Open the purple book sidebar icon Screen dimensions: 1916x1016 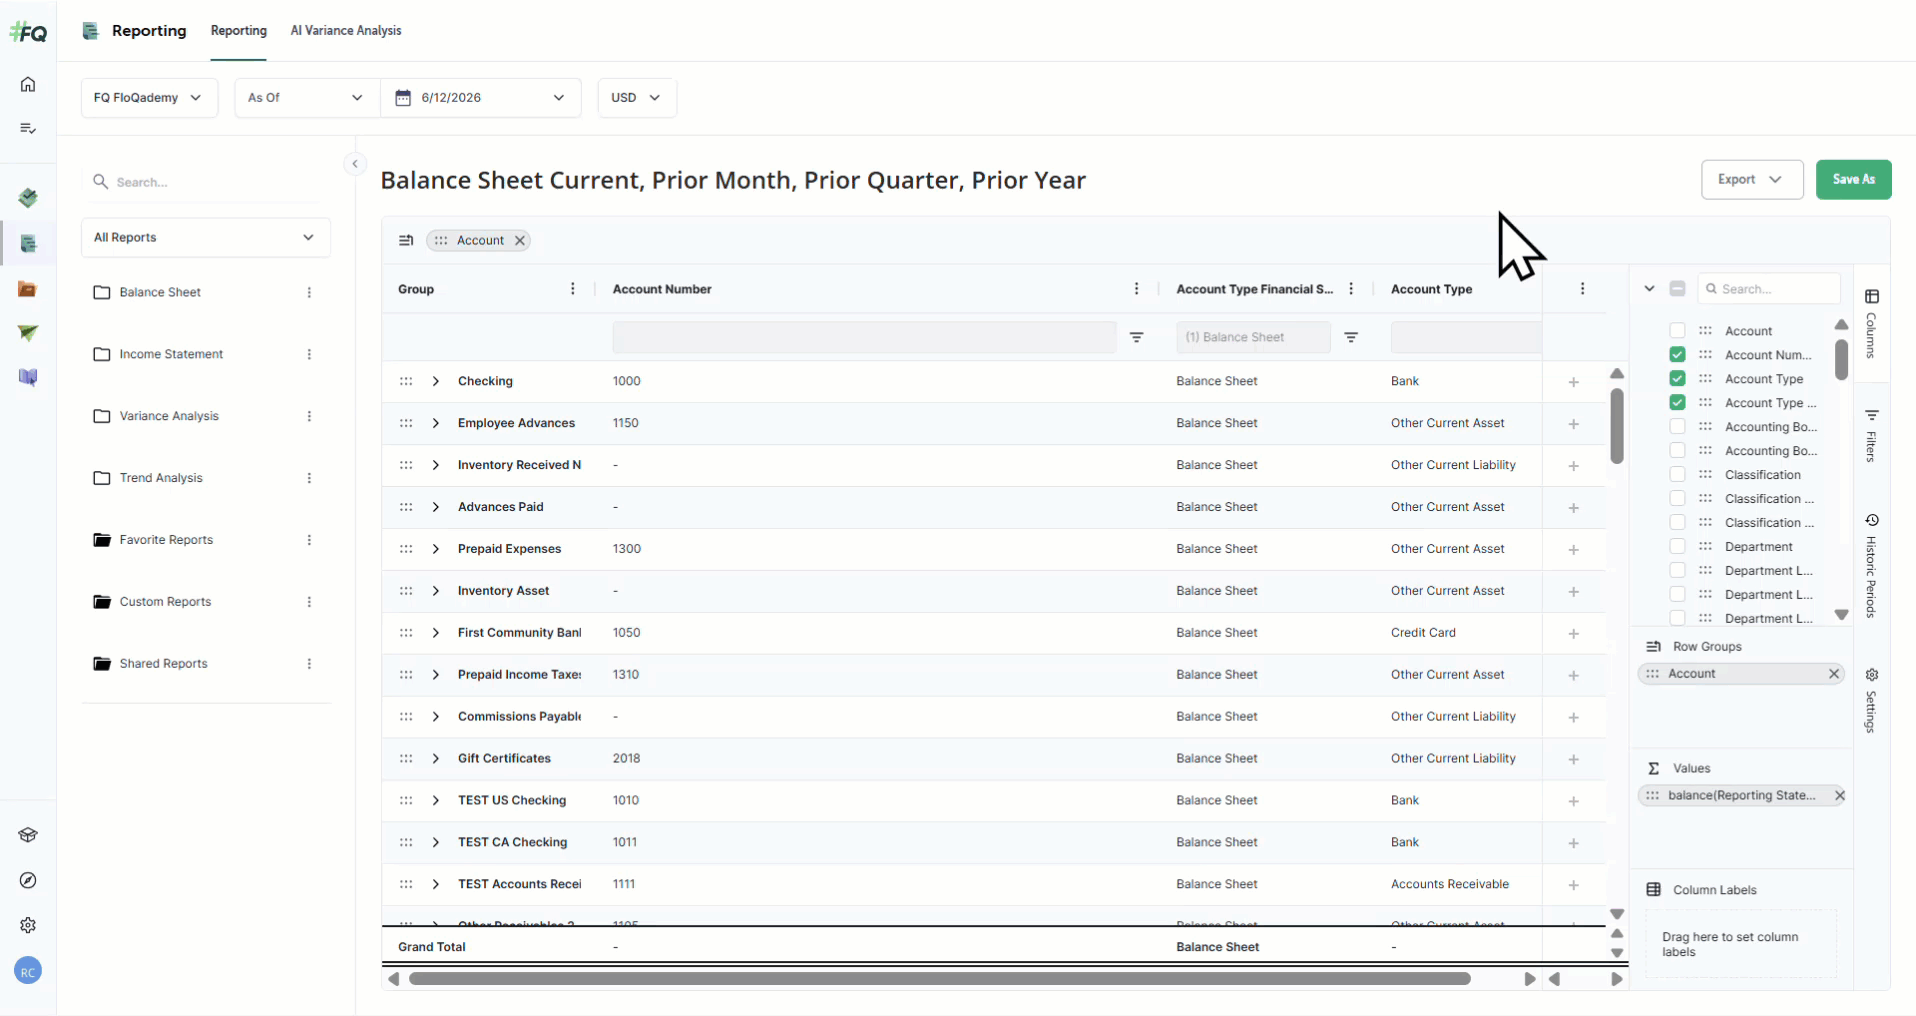(x=28, y=377)
